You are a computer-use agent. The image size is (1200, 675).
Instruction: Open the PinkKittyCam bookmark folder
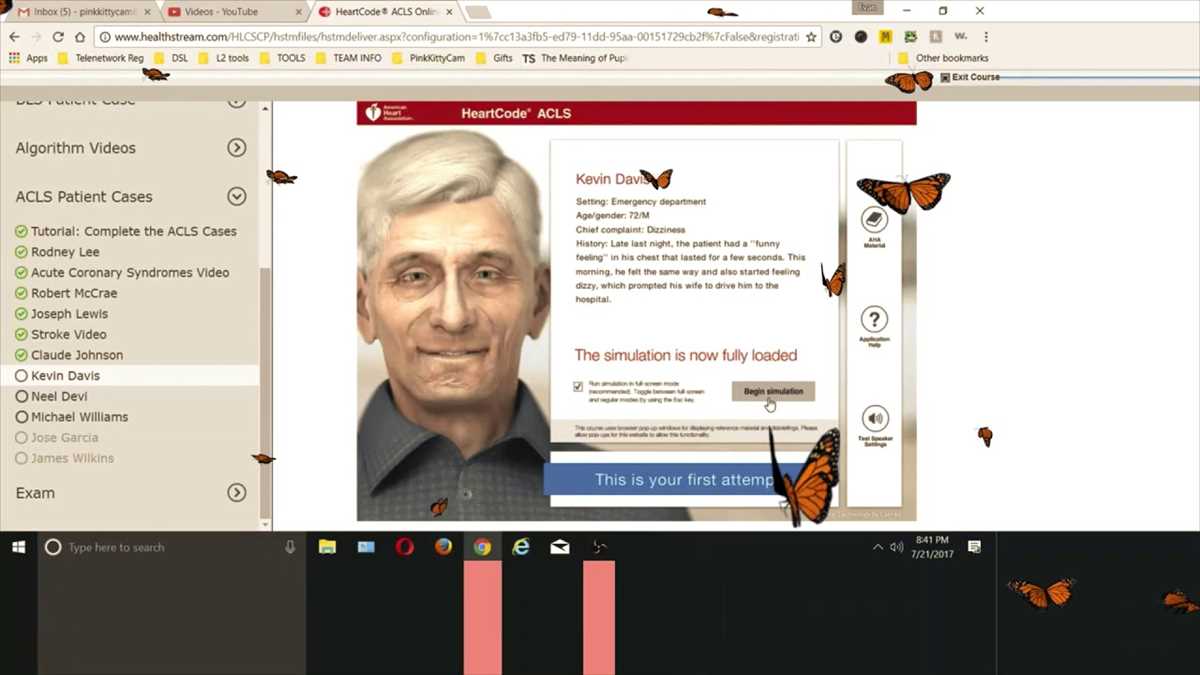(428, 58)
